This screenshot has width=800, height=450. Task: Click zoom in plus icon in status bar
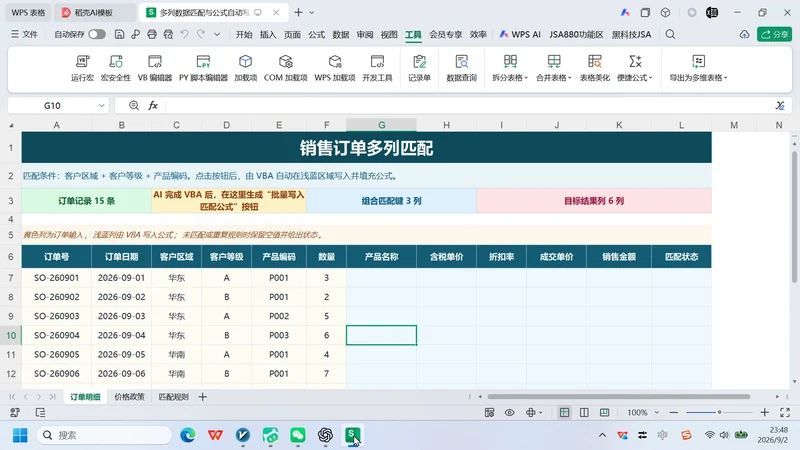[x=764, y=412]
